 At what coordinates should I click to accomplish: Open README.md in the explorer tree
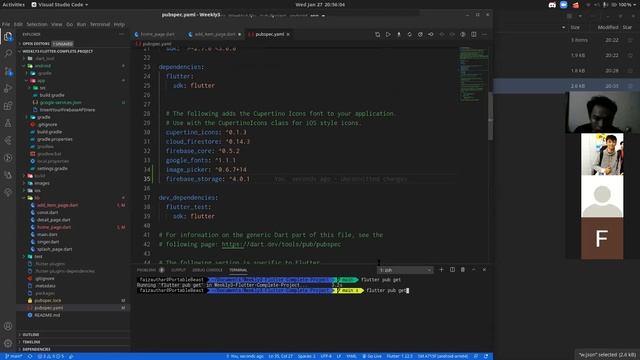pyautogui.click(x=47, y=315)
